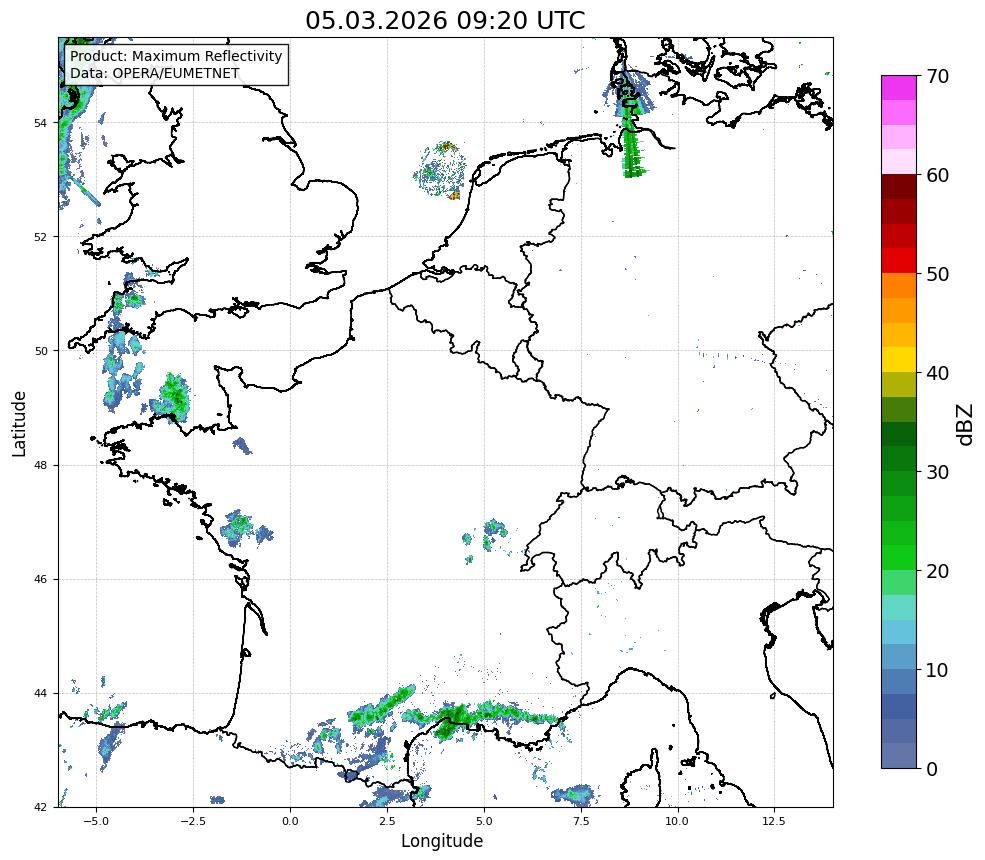985x860 pixels.
Task: Click colorbar tick label 60
Action: 937,175
